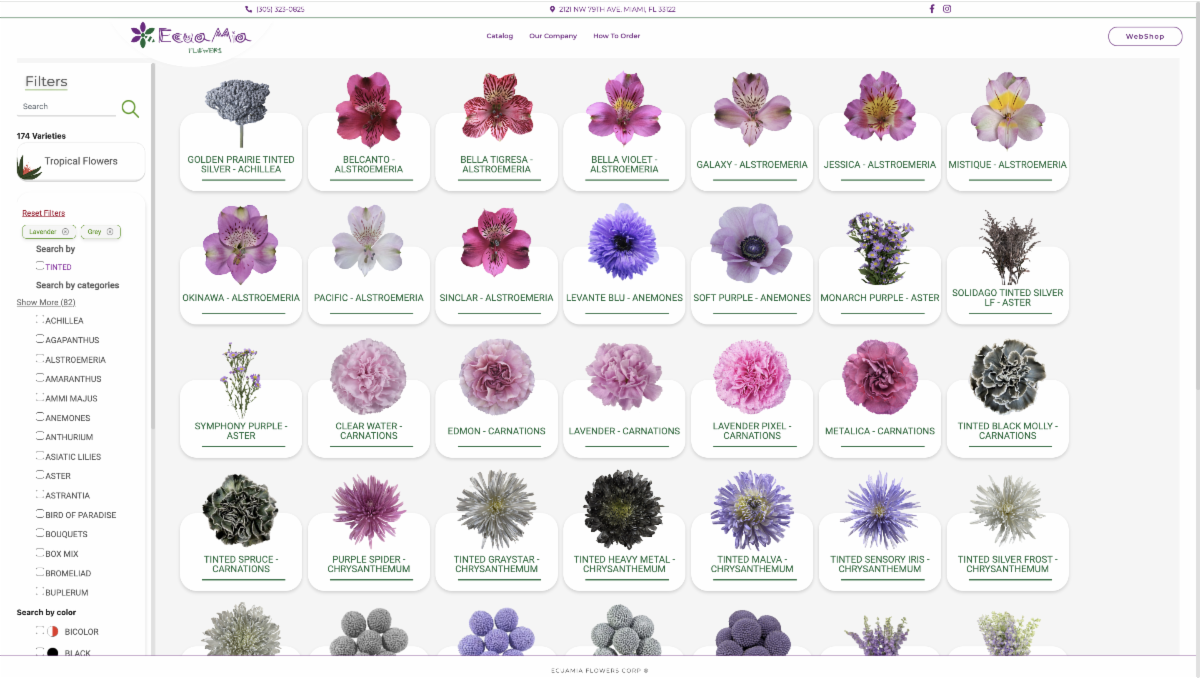Open the Tropical Flowers category card

tap(80, 162)
